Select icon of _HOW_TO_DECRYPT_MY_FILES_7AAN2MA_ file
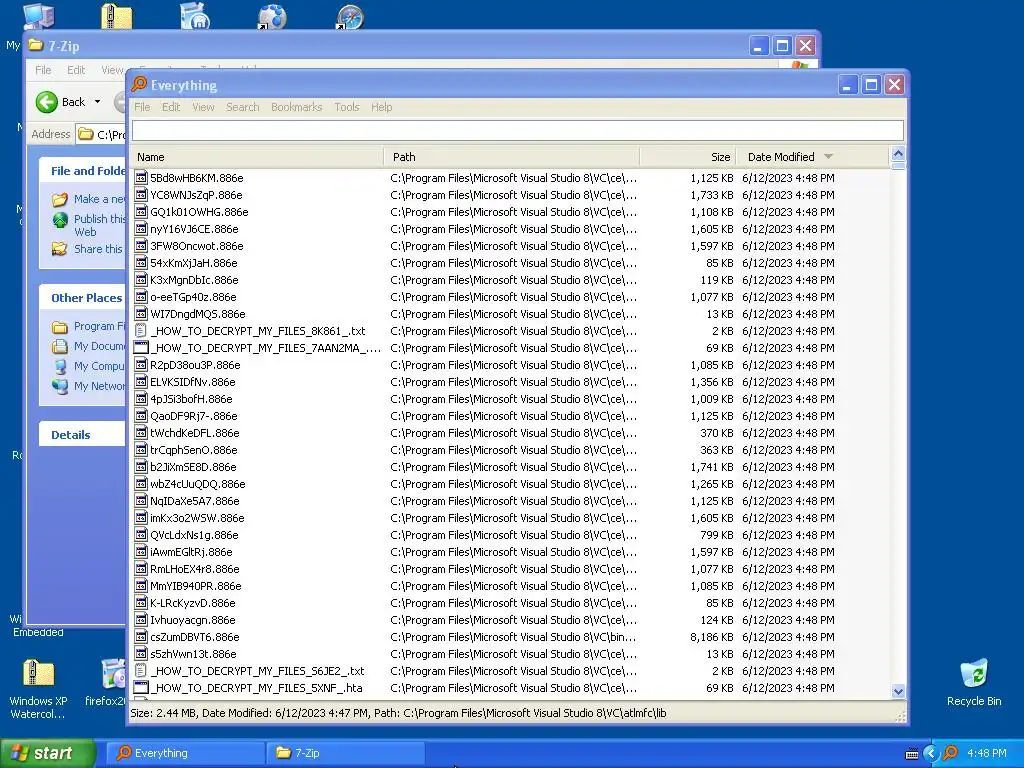The width and height of the screenshot is (1024, 768). [140, 347]
